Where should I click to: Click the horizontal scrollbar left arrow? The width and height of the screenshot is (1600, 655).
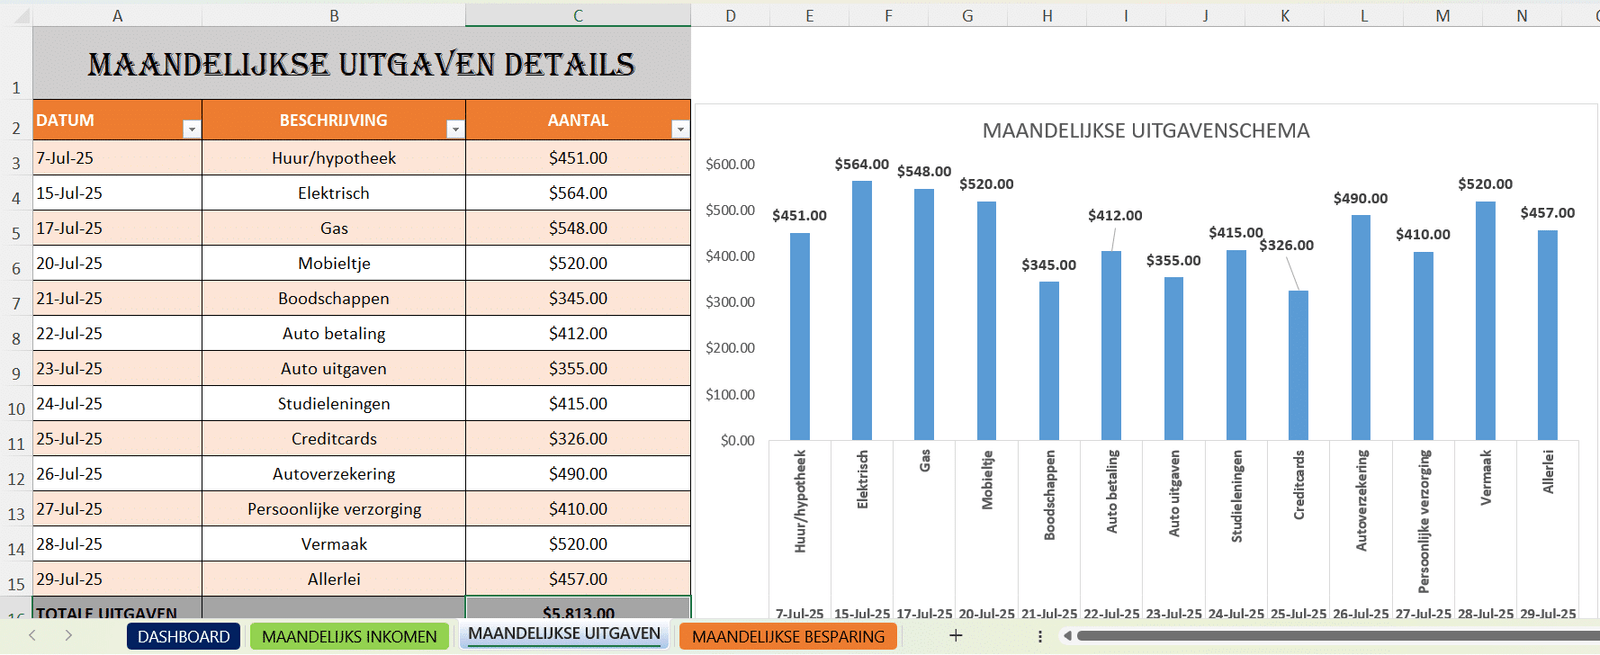click(x=1067, y=636)
